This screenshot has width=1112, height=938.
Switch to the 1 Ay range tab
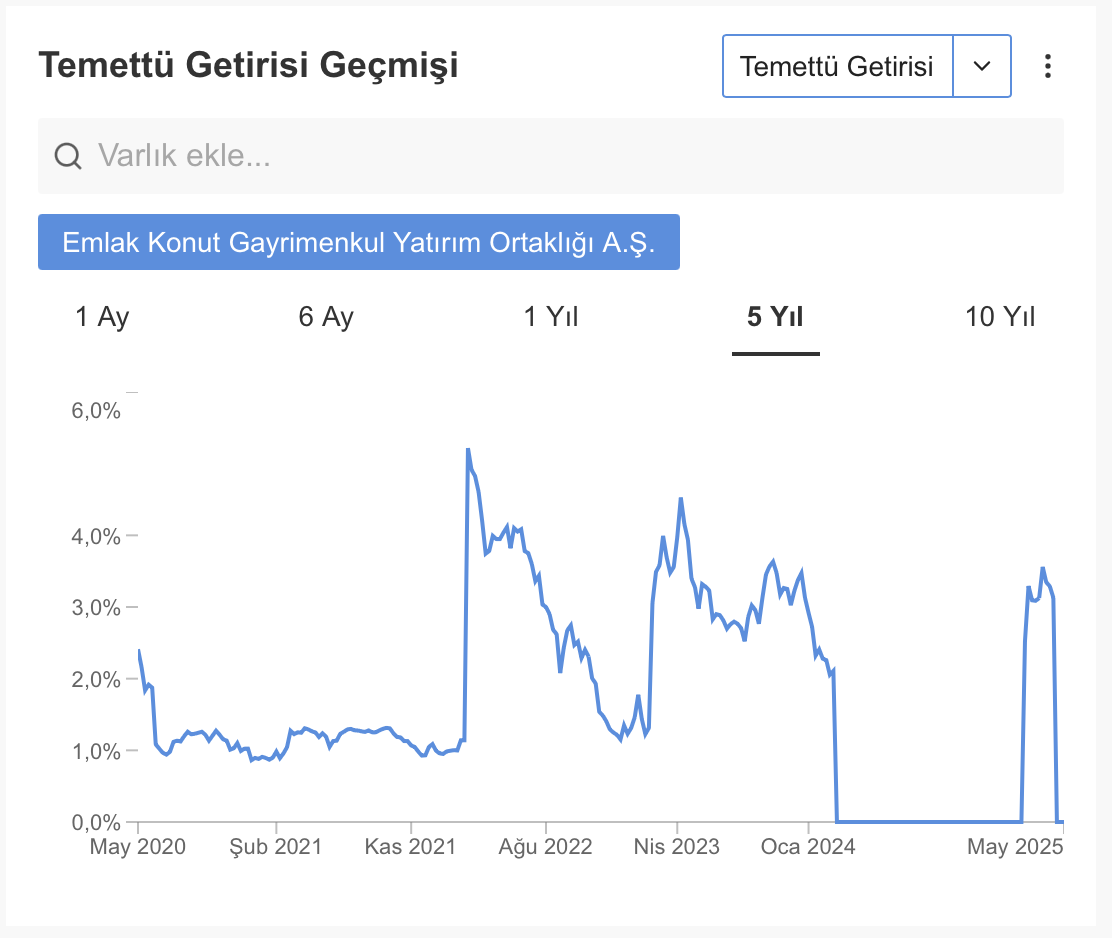tap(102, 317)
